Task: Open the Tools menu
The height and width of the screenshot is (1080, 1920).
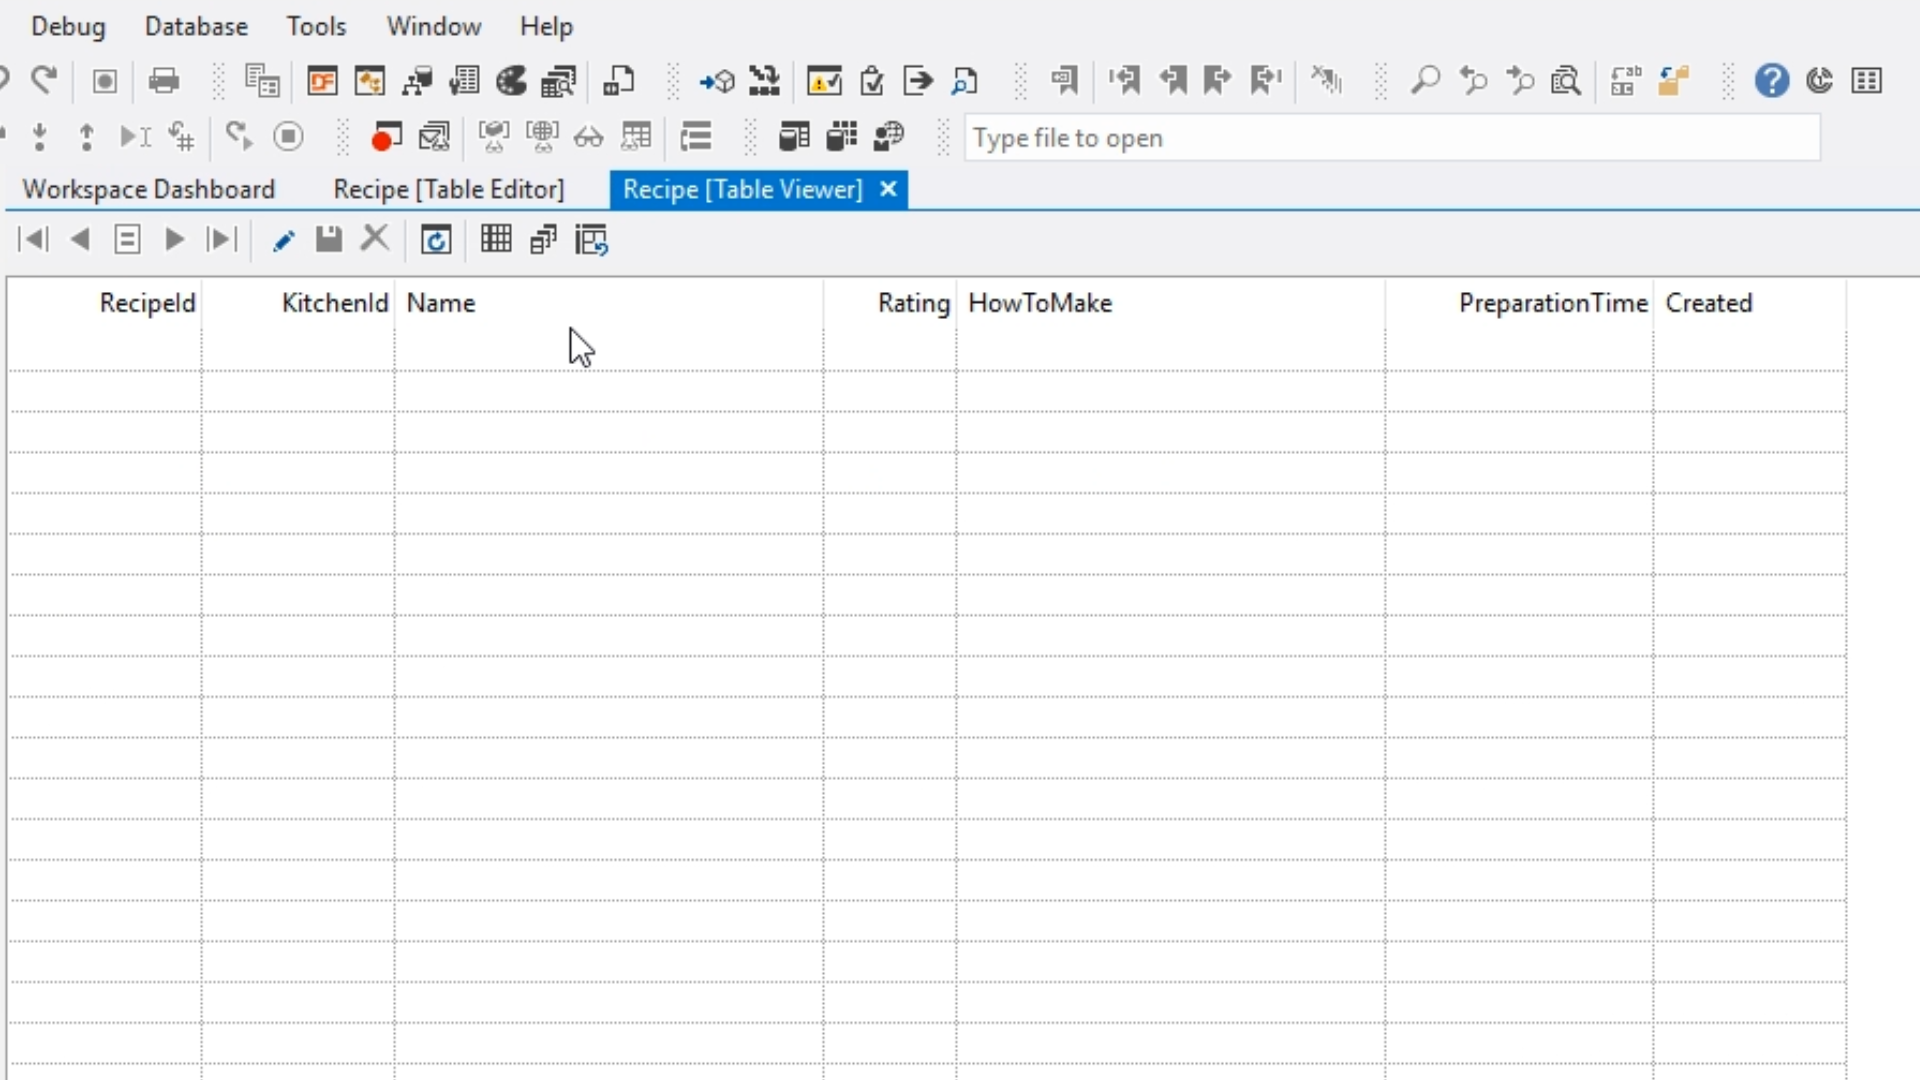Action: coord(316,26)
